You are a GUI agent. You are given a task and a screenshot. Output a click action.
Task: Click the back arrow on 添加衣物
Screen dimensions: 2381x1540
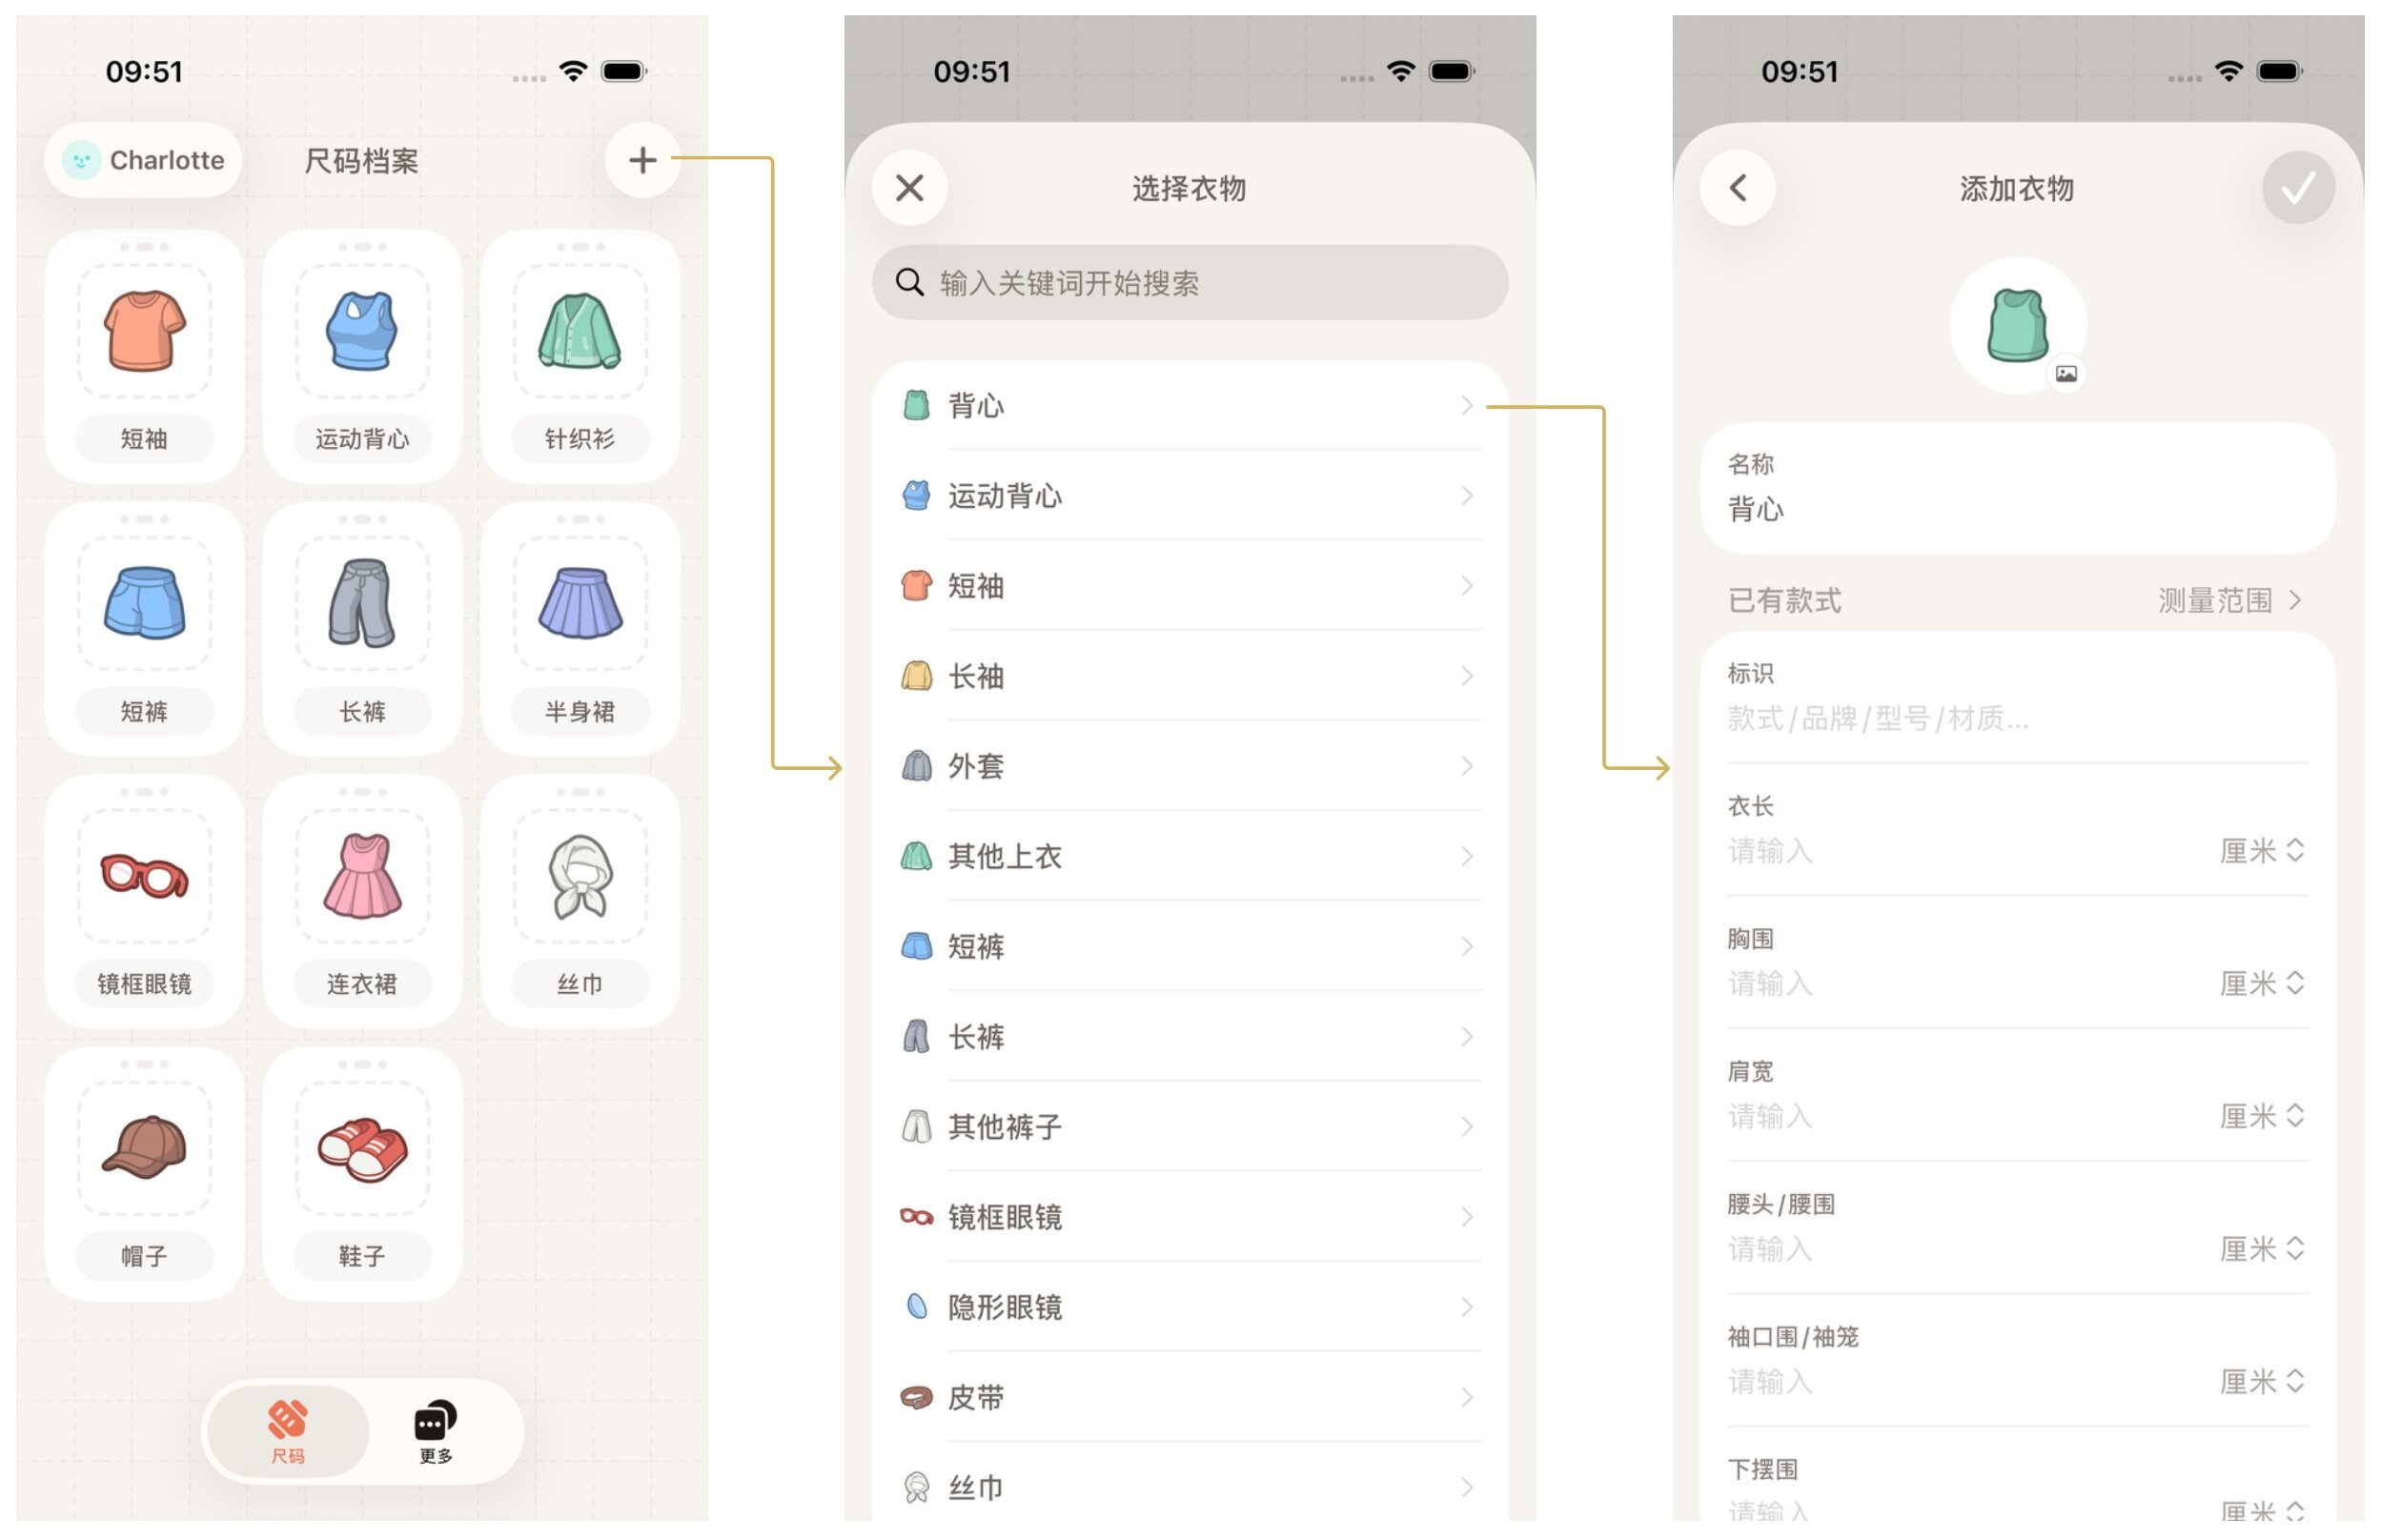pyautogui.click(x=1738, y=188)
